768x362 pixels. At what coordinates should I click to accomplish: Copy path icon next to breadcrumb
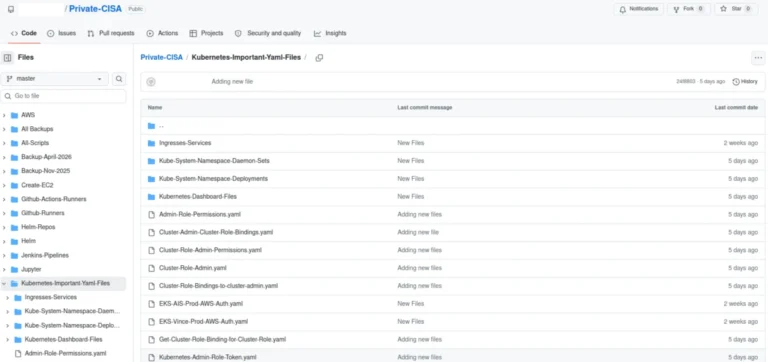point(319,58)
